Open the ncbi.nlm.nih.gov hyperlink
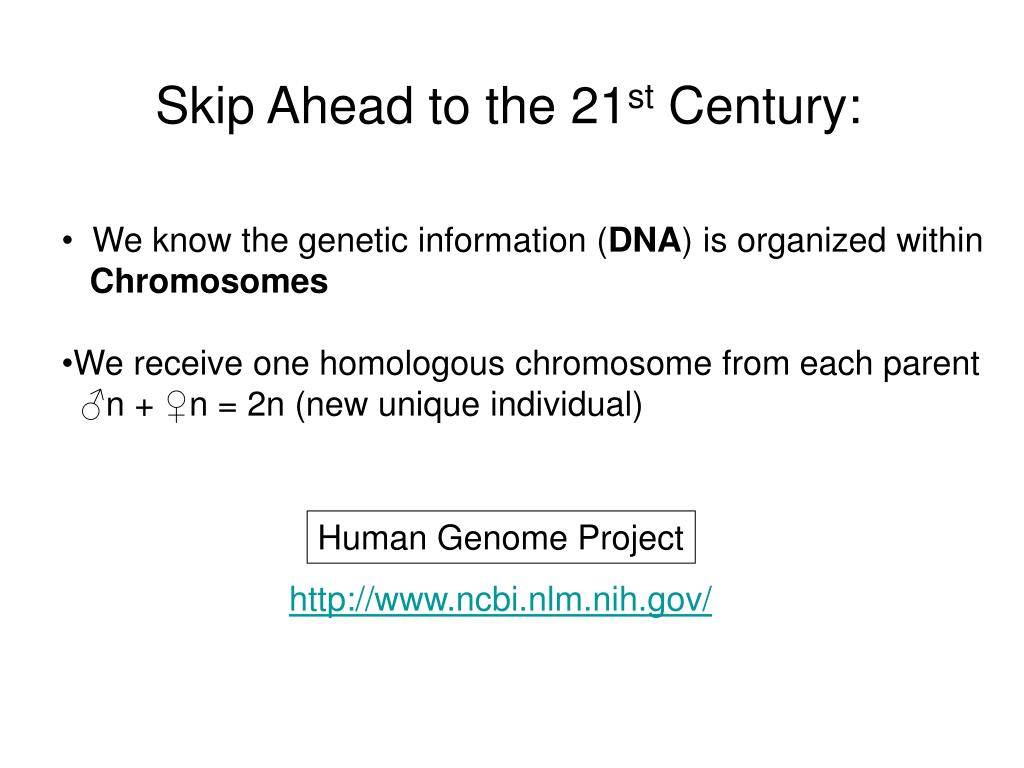Image resolution: width=1024 pixels, height=768 pixels. pos(500,600)
